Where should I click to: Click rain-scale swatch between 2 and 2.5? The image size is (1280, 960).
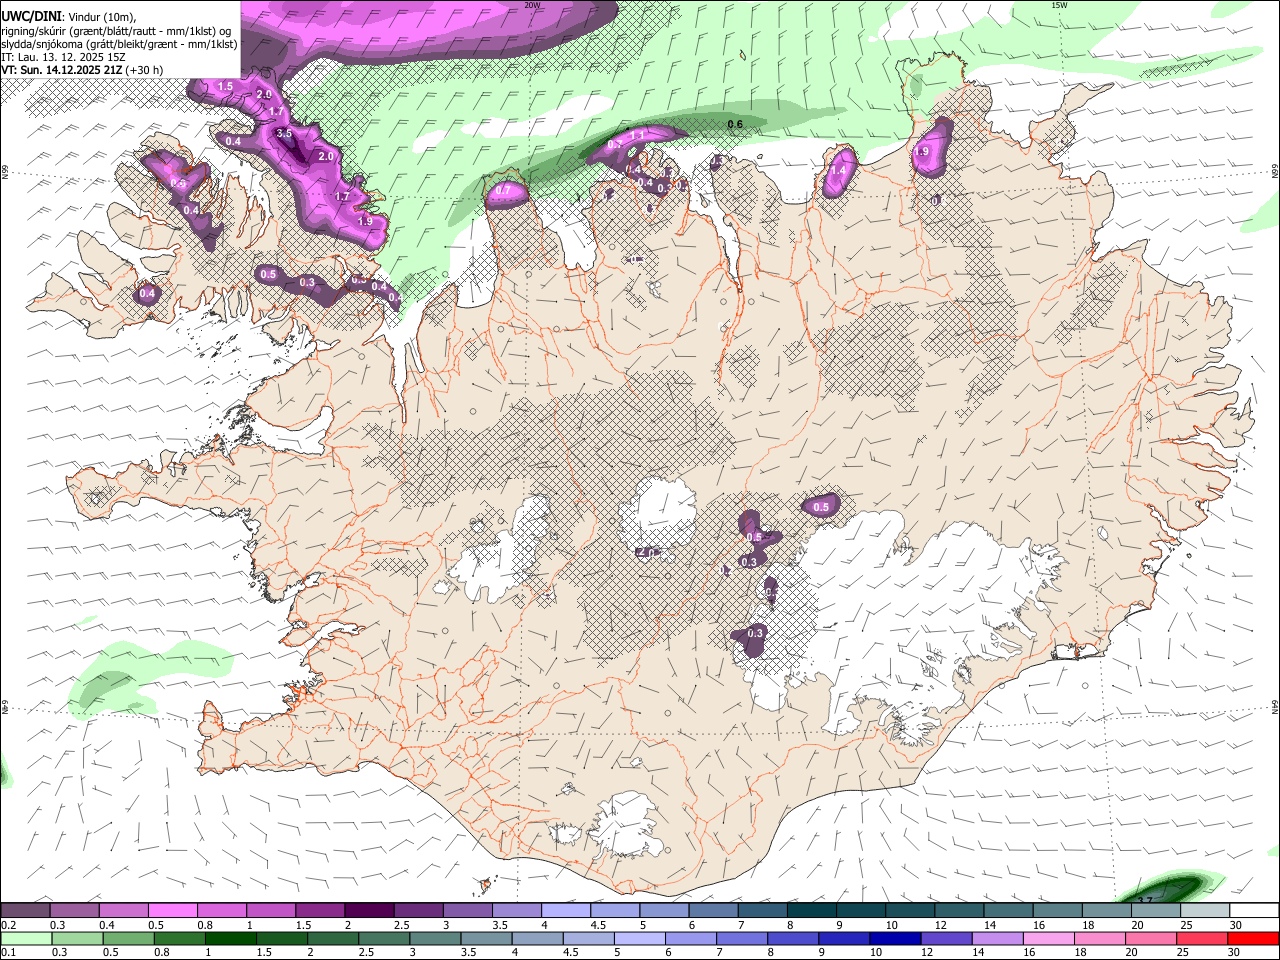332,938
